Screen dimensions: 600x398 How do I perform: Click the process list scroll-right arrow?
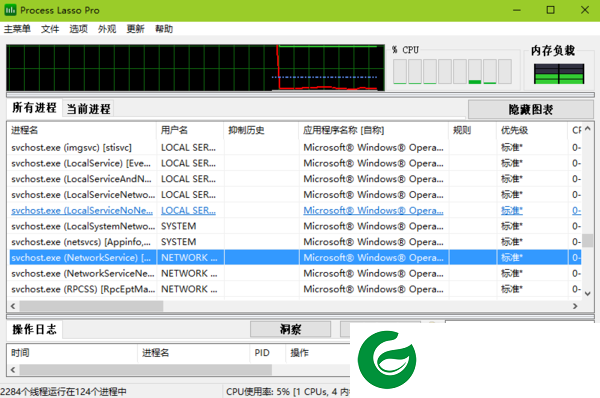click(575, 306)
